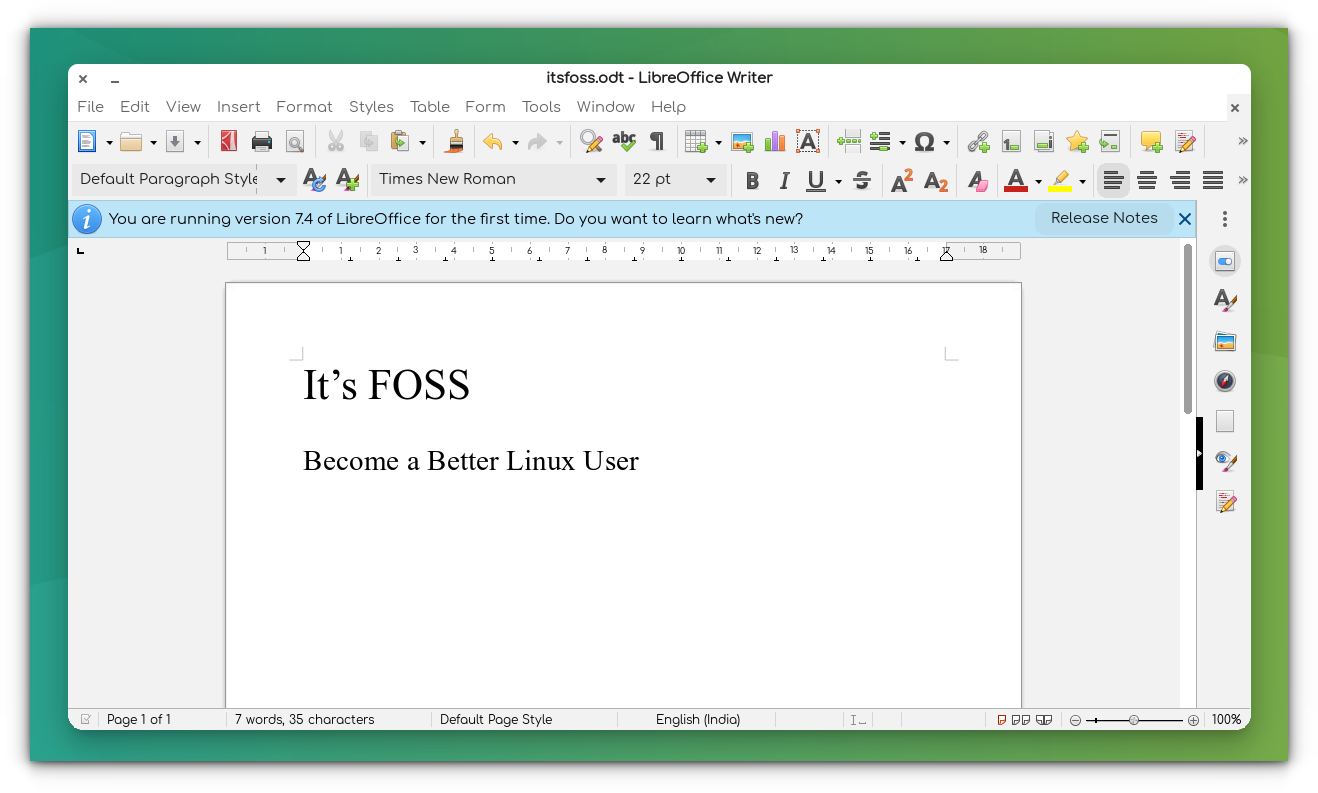Image resolution: width=1318 pixels, height=793 pixels.
Task: Open the Font Color dropdown arrow
Action: [1038, 182]
